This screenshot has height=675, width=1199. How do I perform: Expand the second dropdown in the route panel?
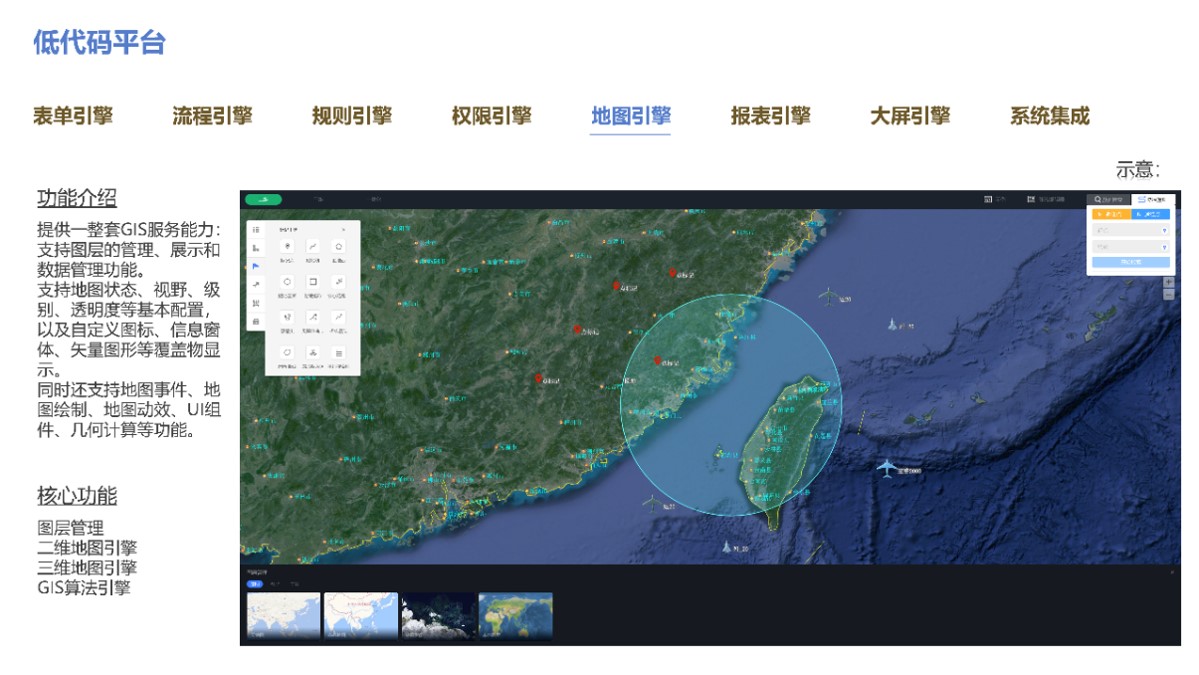1130,246
